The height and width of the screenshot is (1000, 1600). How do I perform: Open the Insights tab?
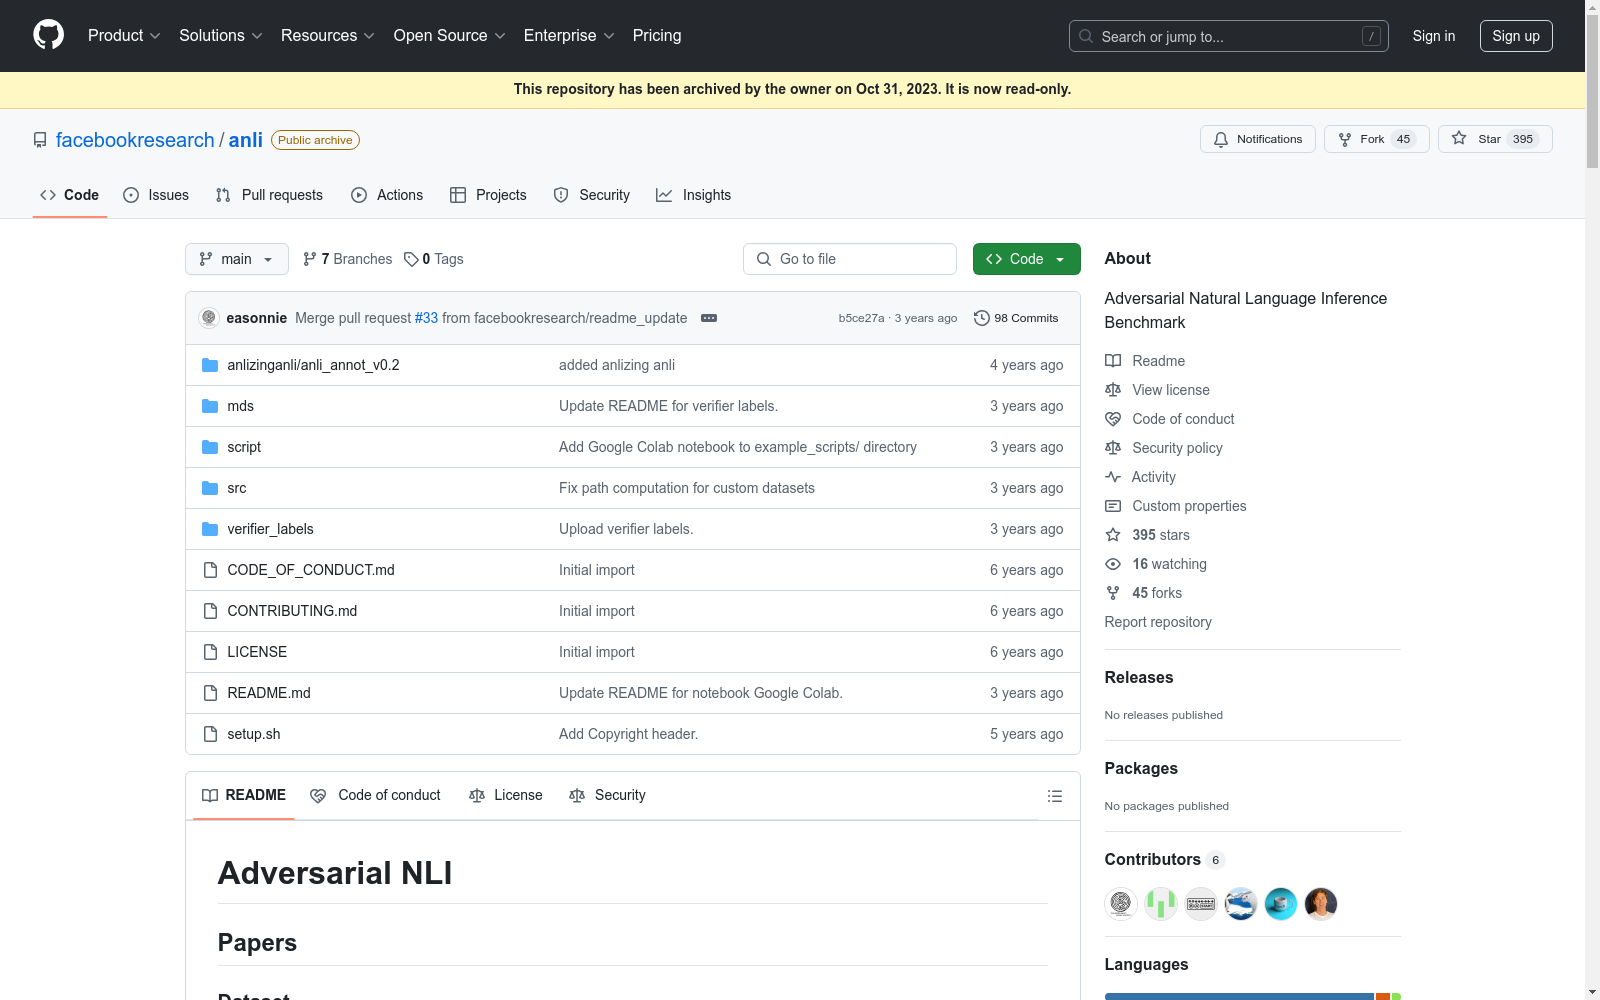(693, 195)
